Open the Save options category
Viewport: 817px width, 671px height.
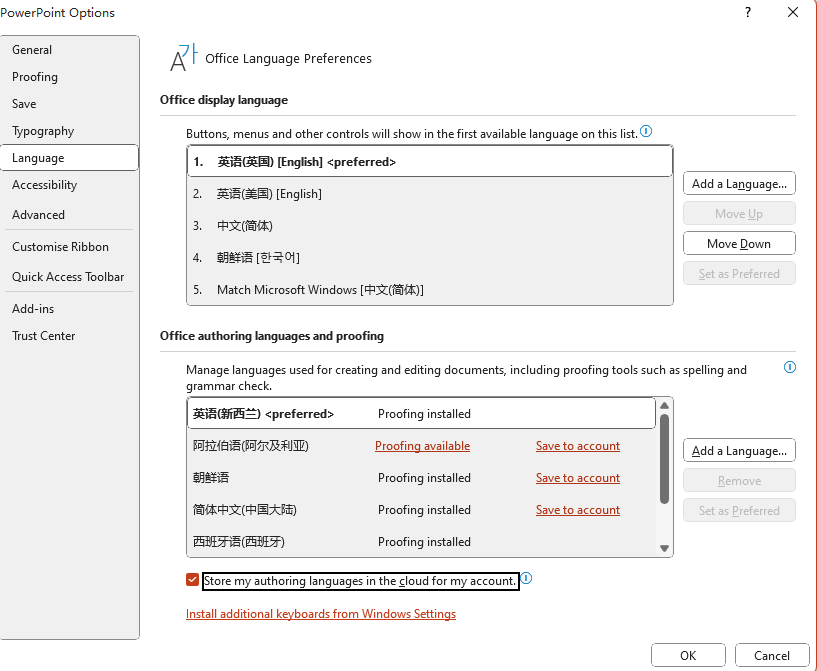[69, 104]
